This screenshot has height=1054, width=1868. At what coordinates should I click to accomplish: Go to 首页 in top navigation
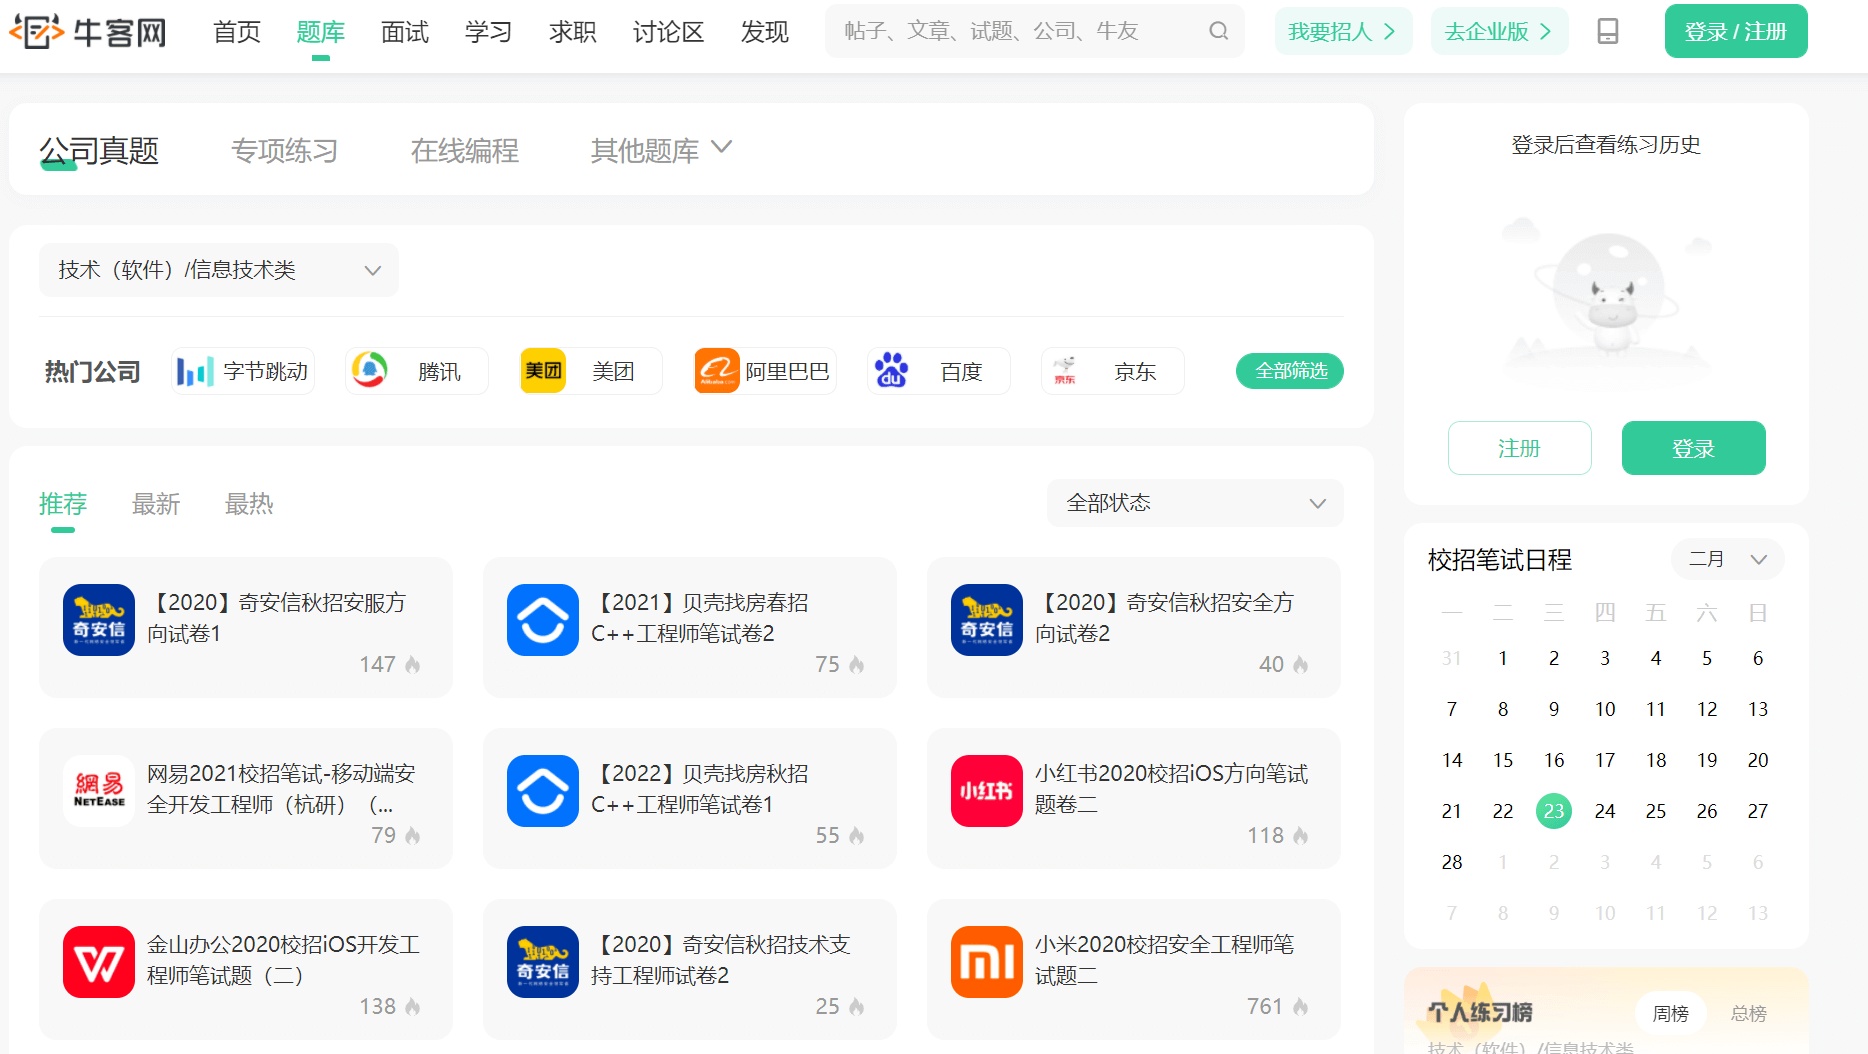(237, 32)
